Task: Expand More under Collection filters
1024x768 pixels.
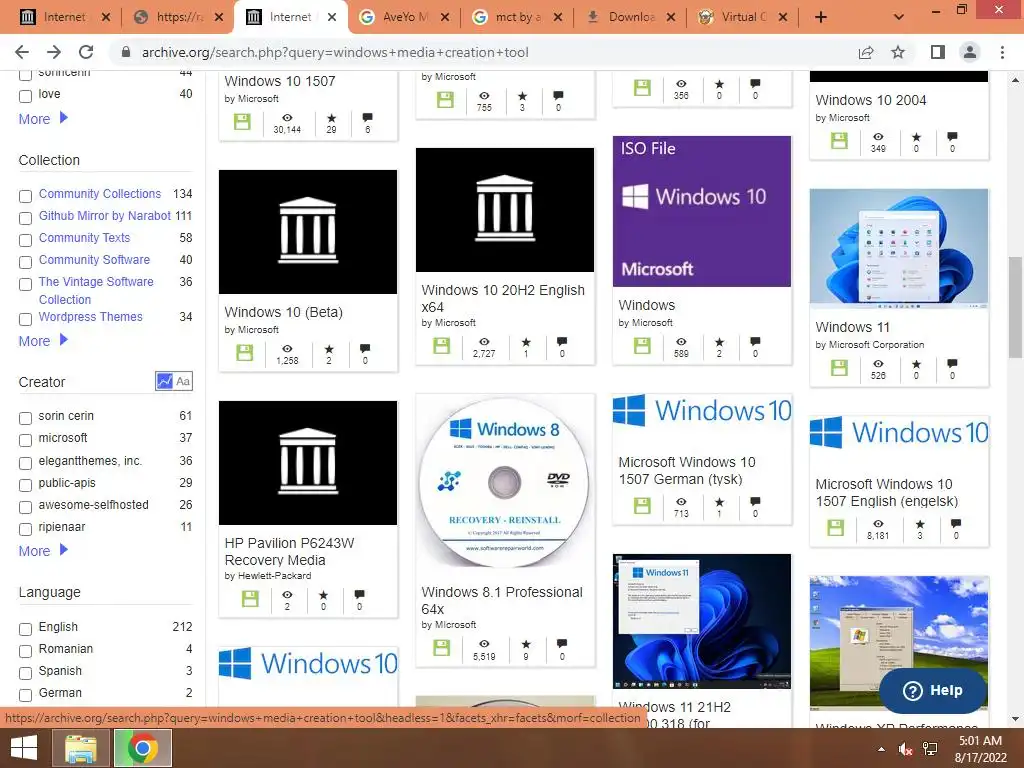Action: coord(43,341)
